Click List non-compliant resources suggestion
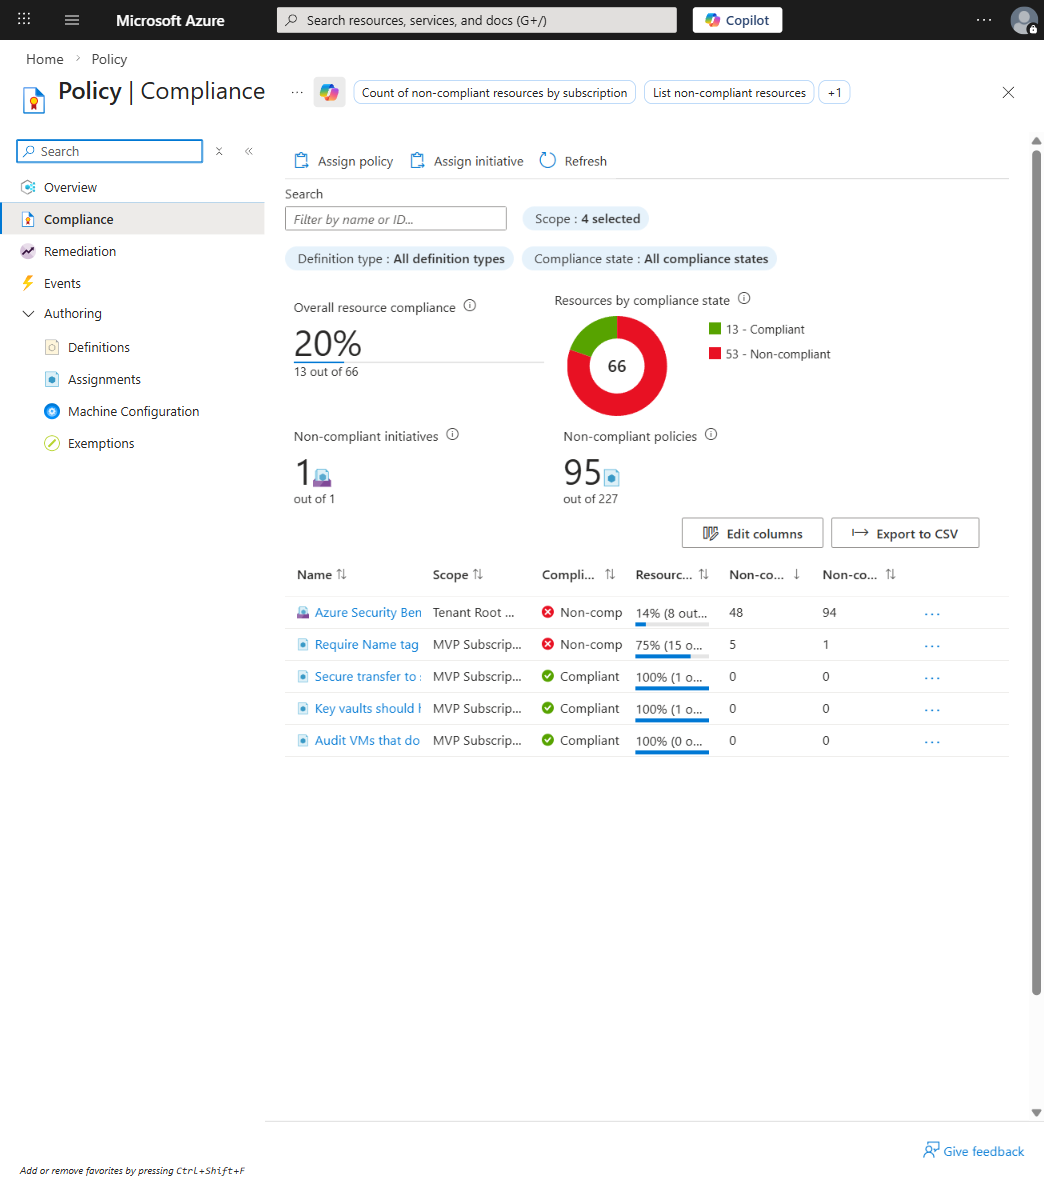The width and height of the screenshot is (1044, 1180). click(x=729, y=93)
